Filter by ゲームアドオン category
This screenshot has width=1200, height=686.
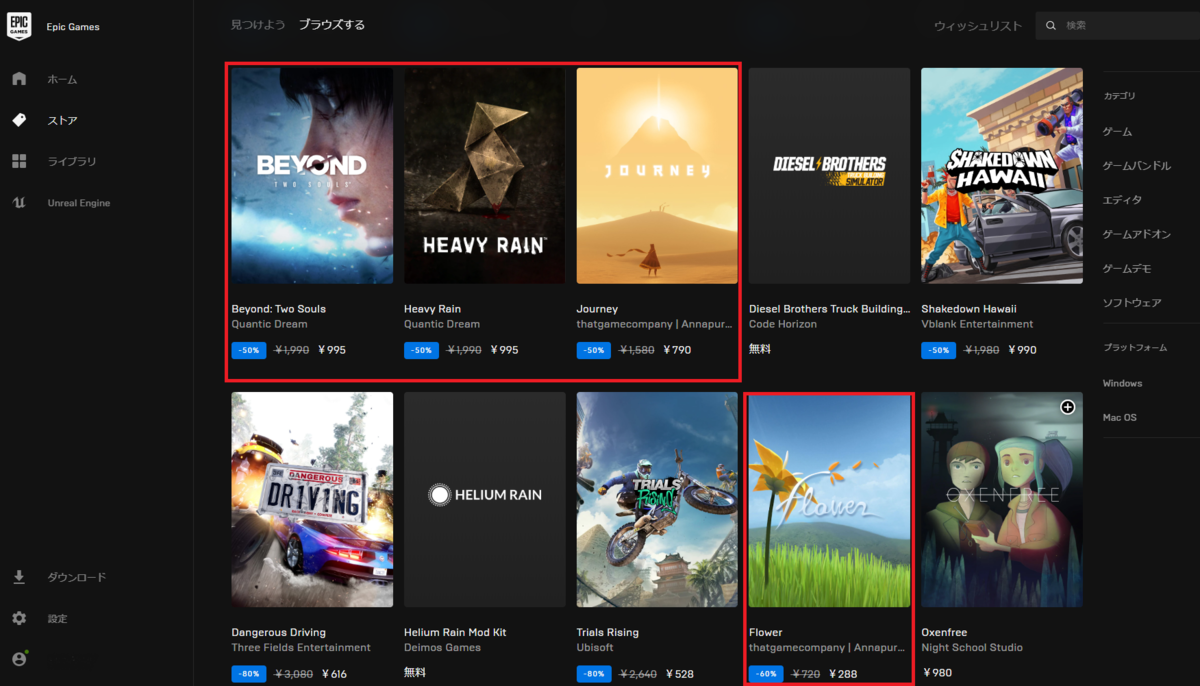tap(1137, 233)
